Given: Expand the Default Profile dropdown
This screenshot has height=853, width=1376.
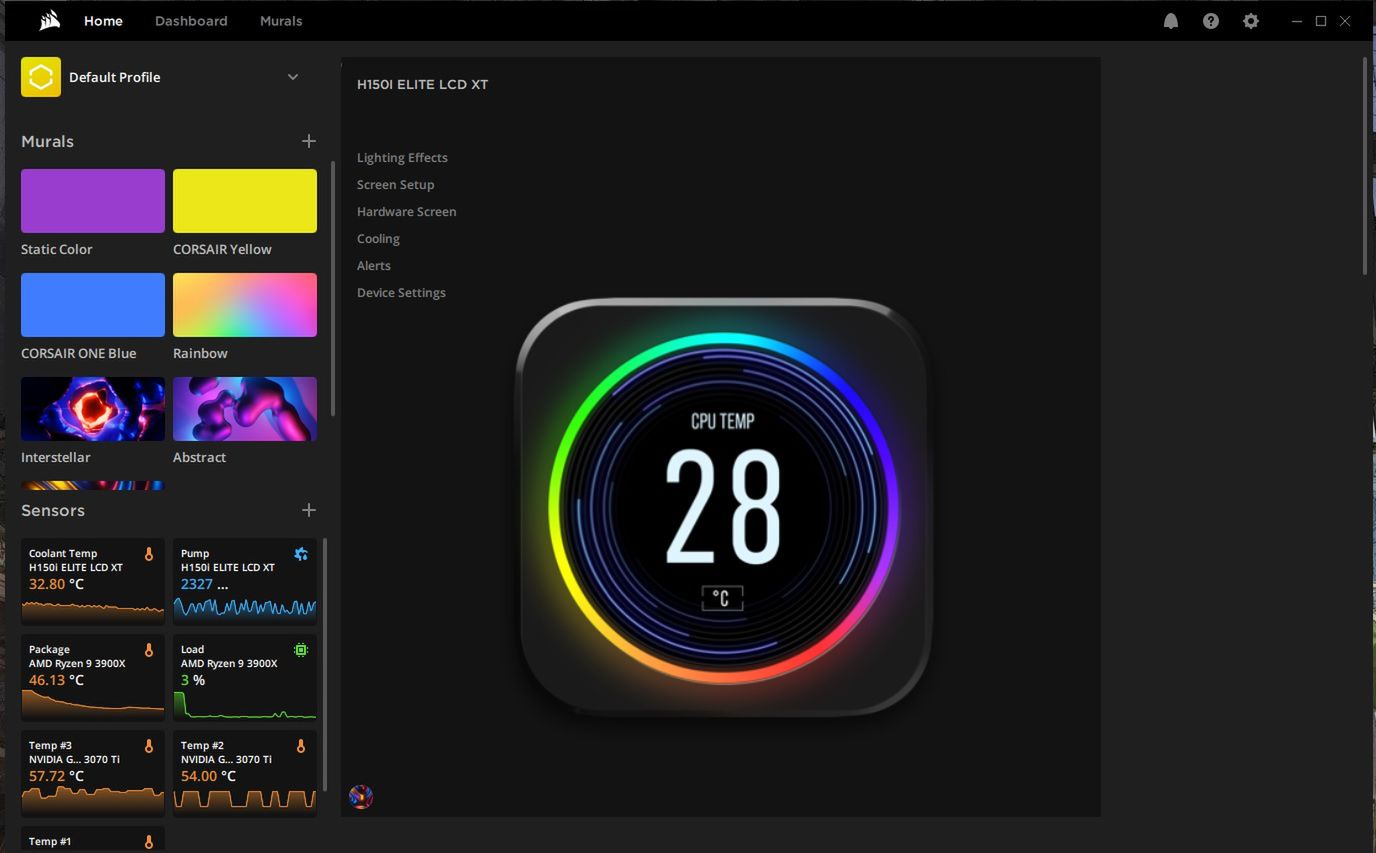Looking at the screenshot, I should (x=293, y=77).
